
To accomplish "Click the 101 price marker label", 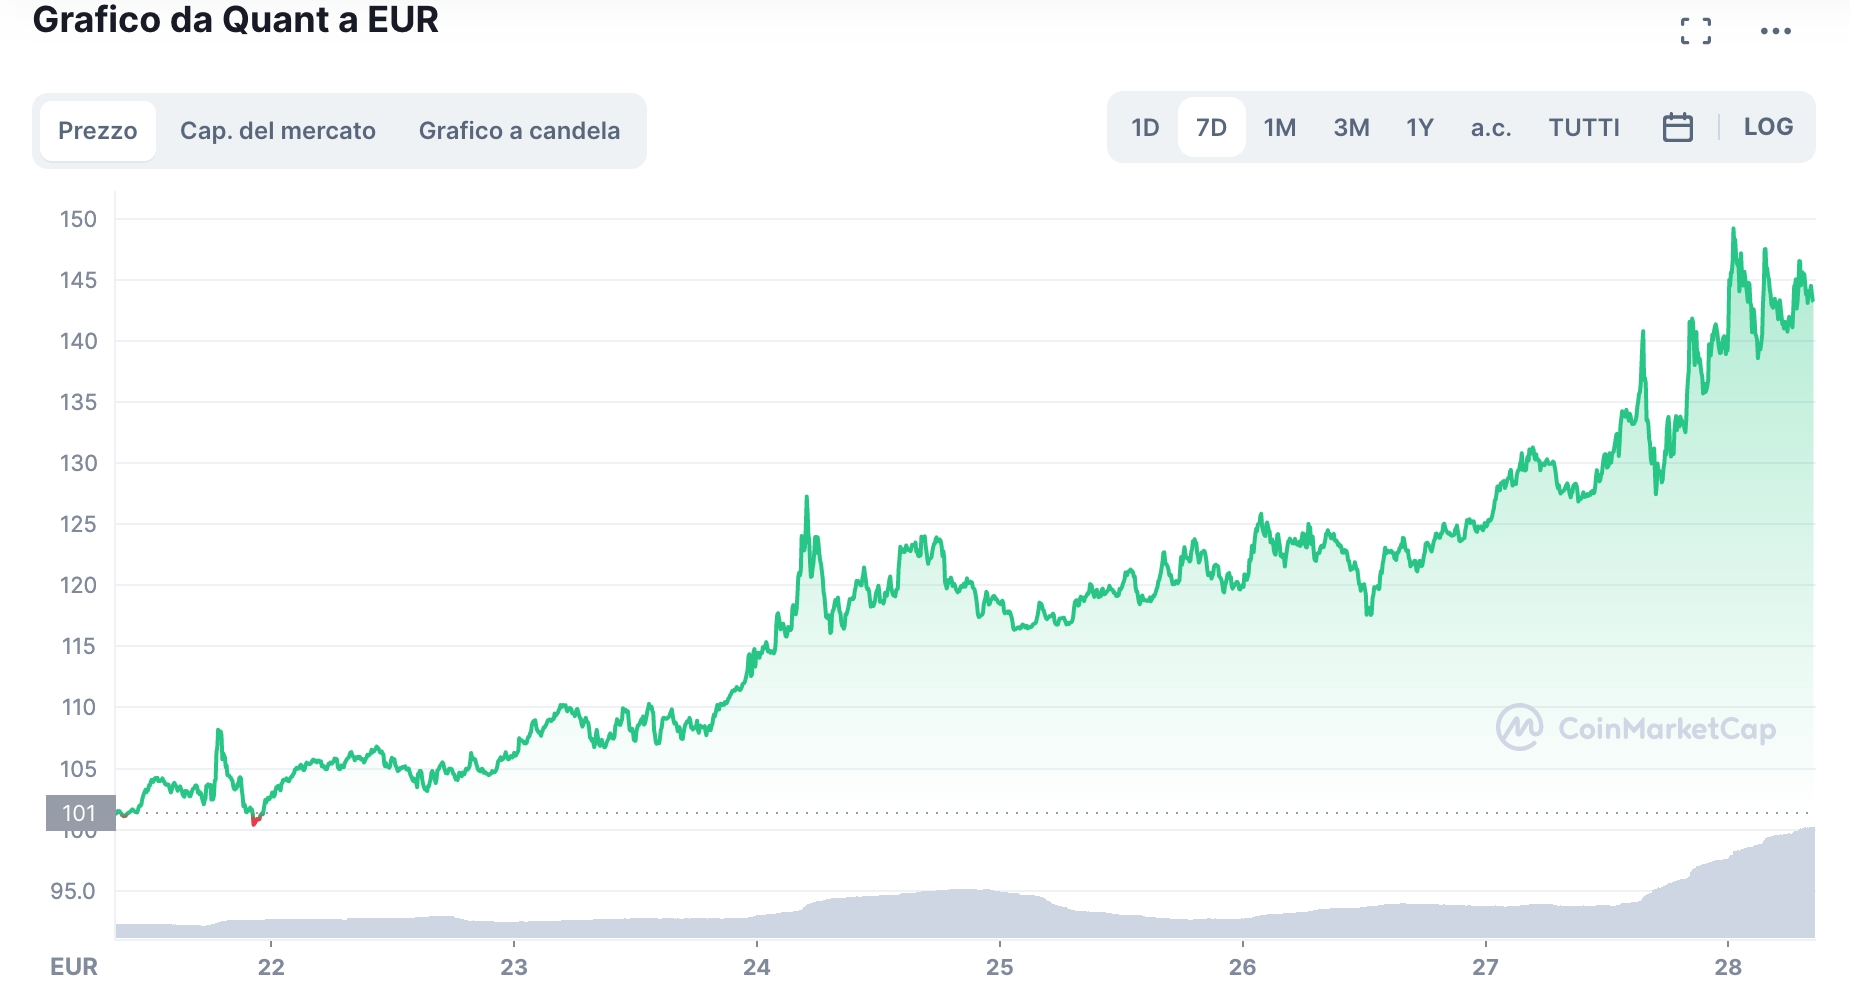I will pos(80,813).
